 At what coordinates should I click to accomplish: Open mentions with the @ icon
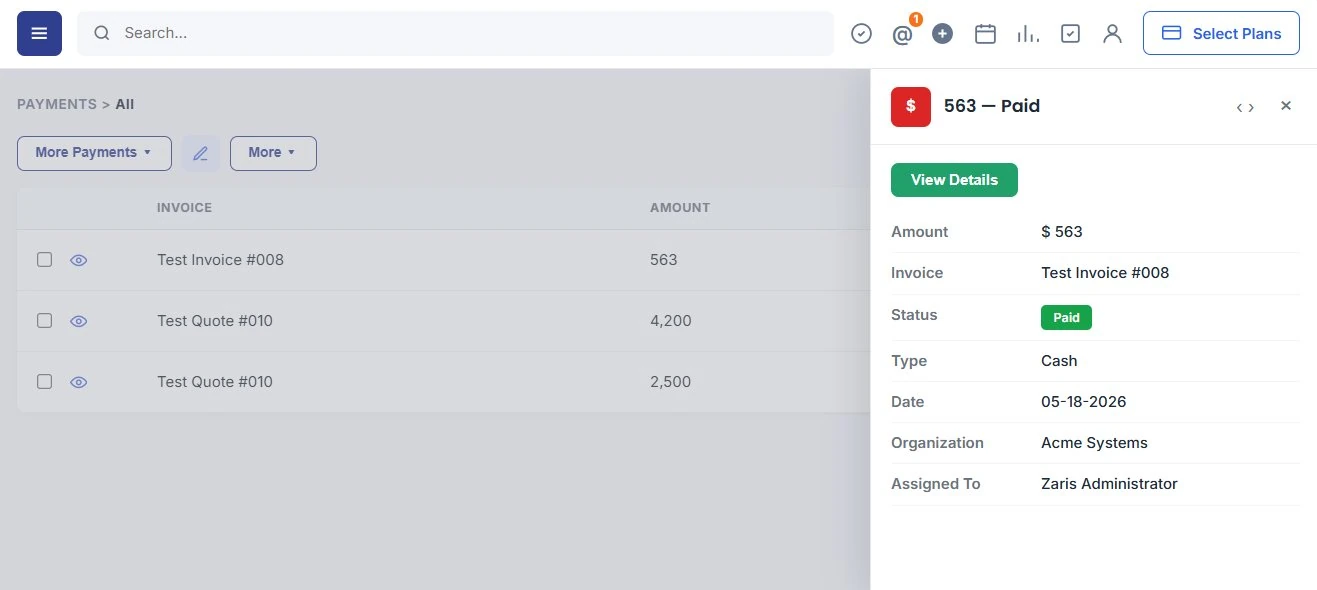point(902,34)
